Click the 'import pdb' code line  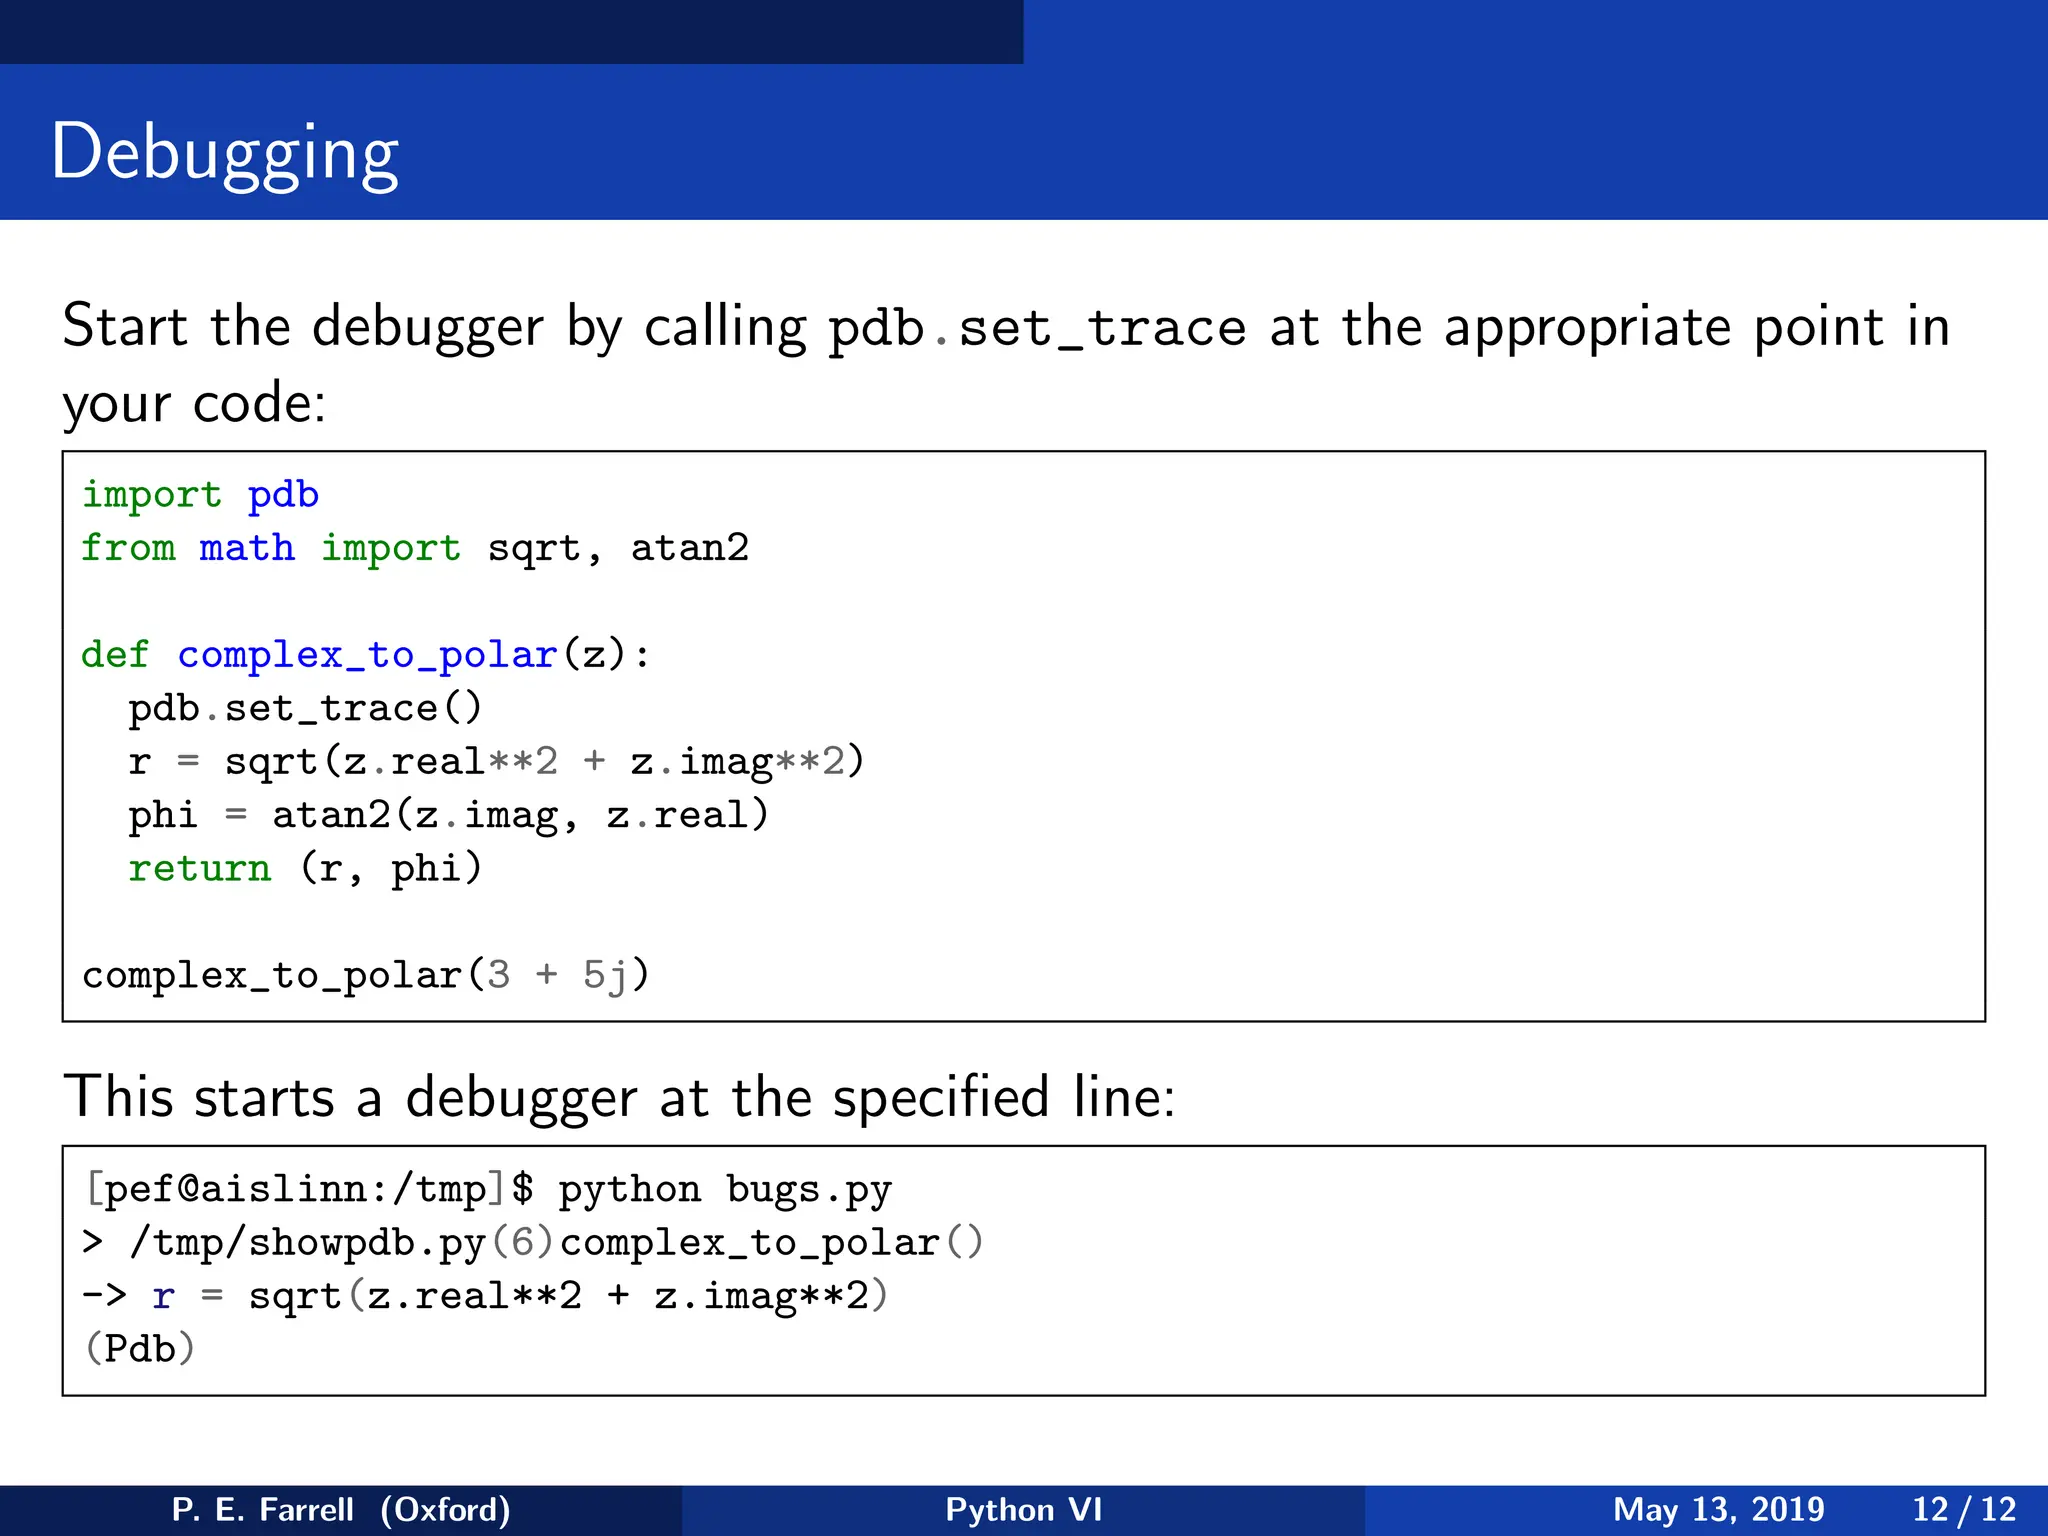point(200,495)
